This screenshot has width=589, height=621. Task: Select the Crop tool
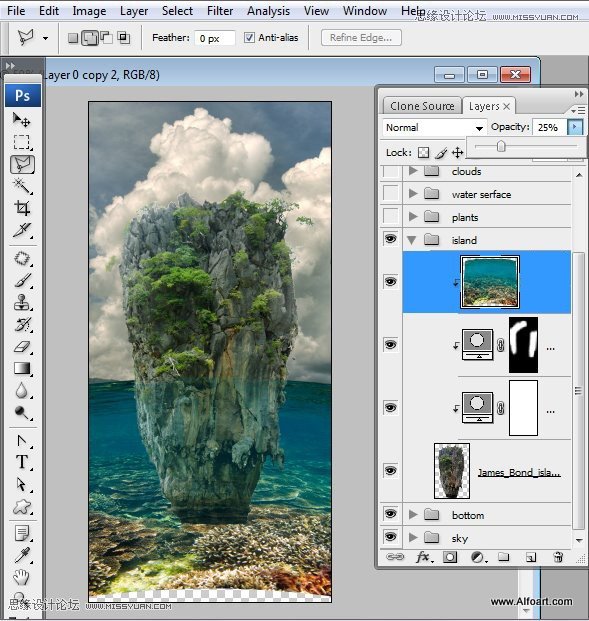click(x=21, y=208)
